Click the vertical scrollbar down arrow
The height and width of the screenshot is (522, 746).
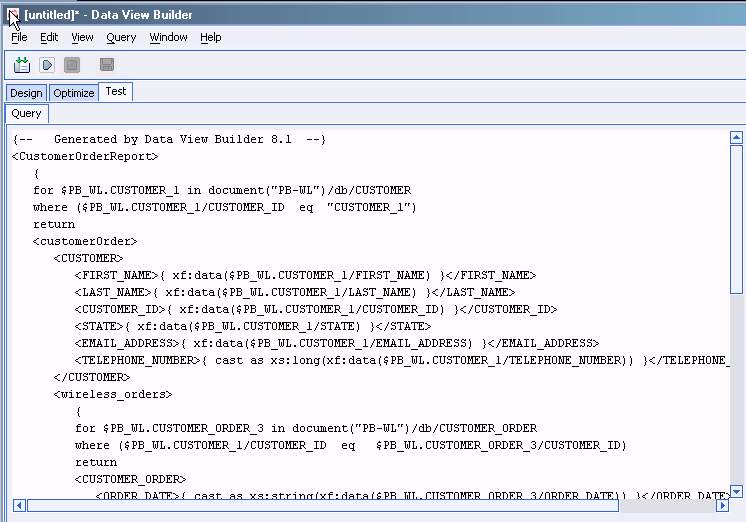tap(736, 492)
